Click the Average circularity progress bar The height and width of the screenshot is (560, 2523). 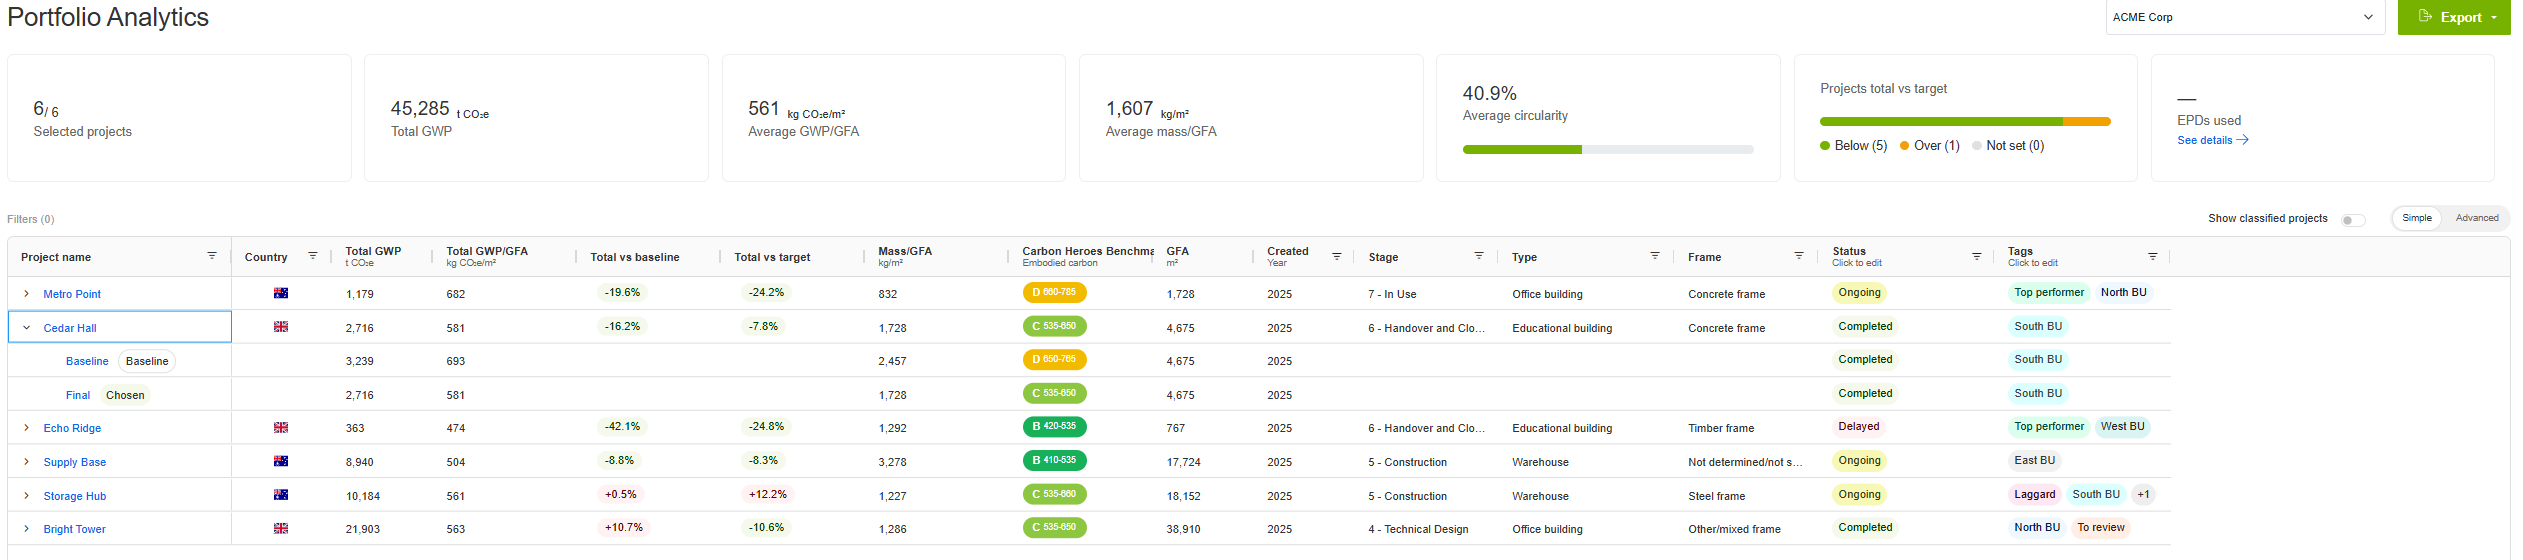(1607, 150)
